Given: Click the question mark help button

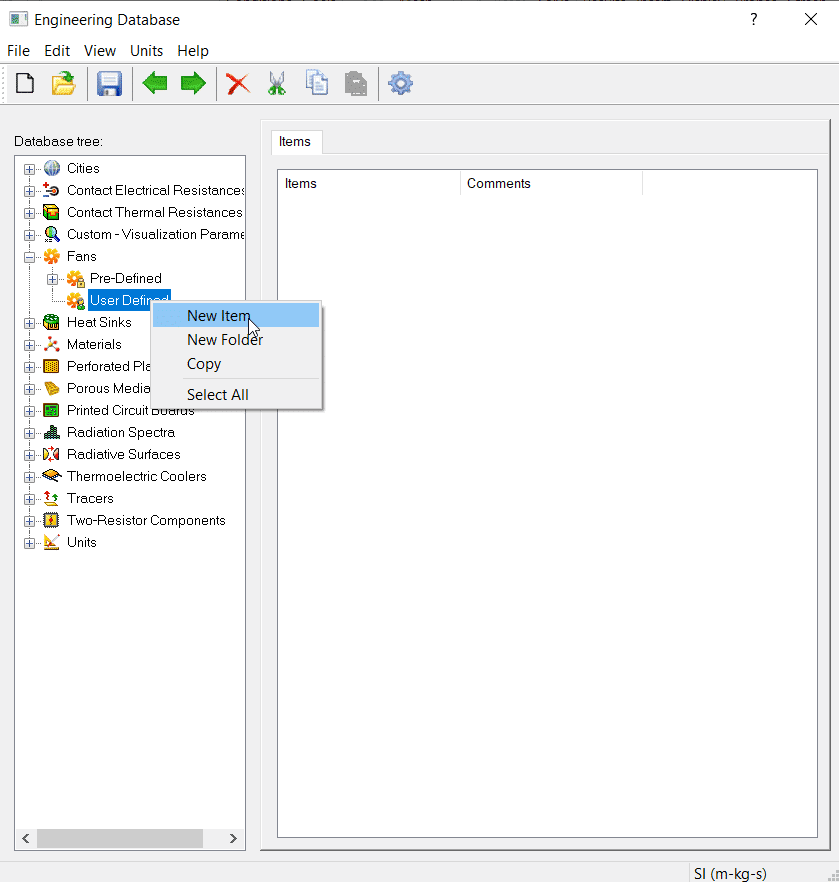Looking at the screenshot, I should pyautogui.click(x=754, y=20).
